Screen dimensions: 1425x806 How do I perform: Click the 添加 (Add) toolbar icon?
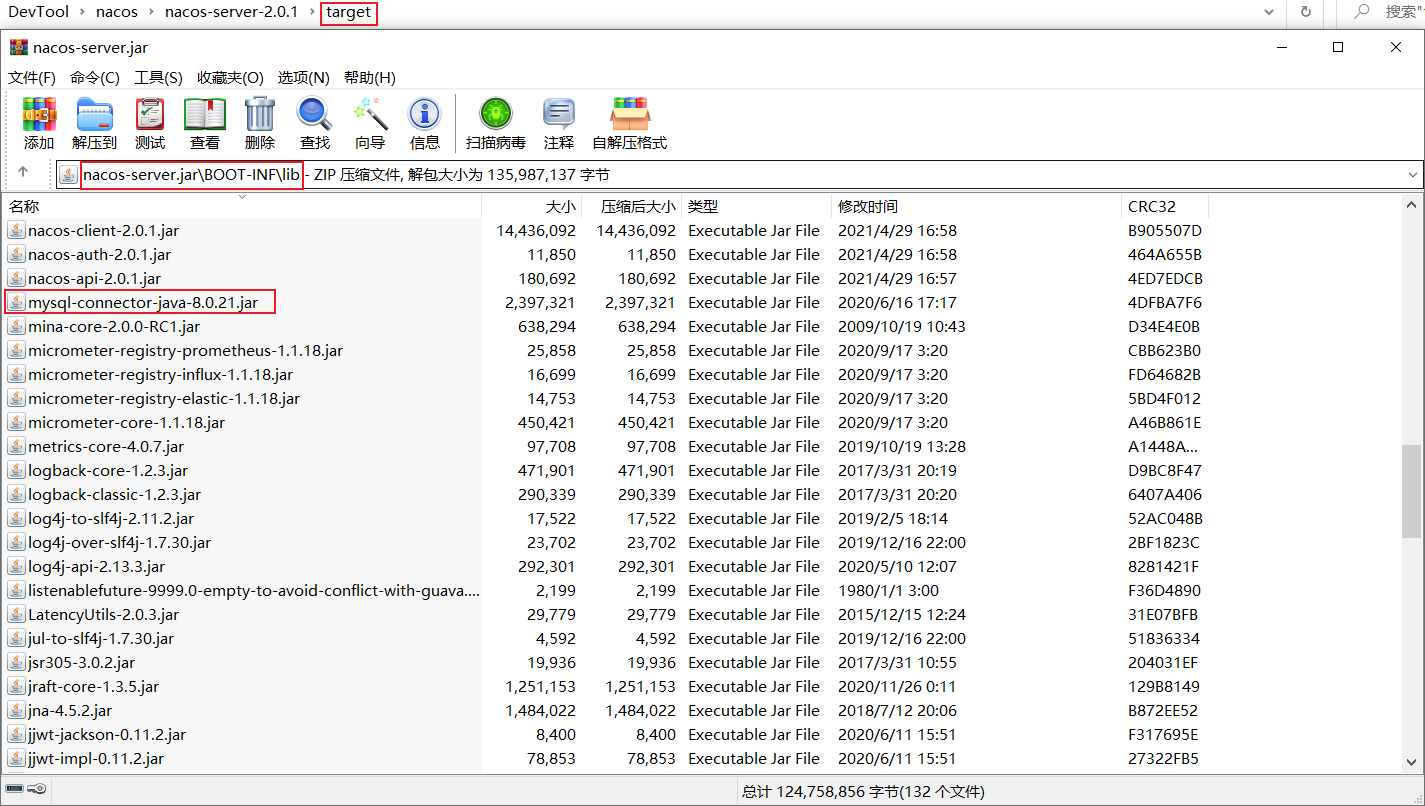tap(39, 114)
